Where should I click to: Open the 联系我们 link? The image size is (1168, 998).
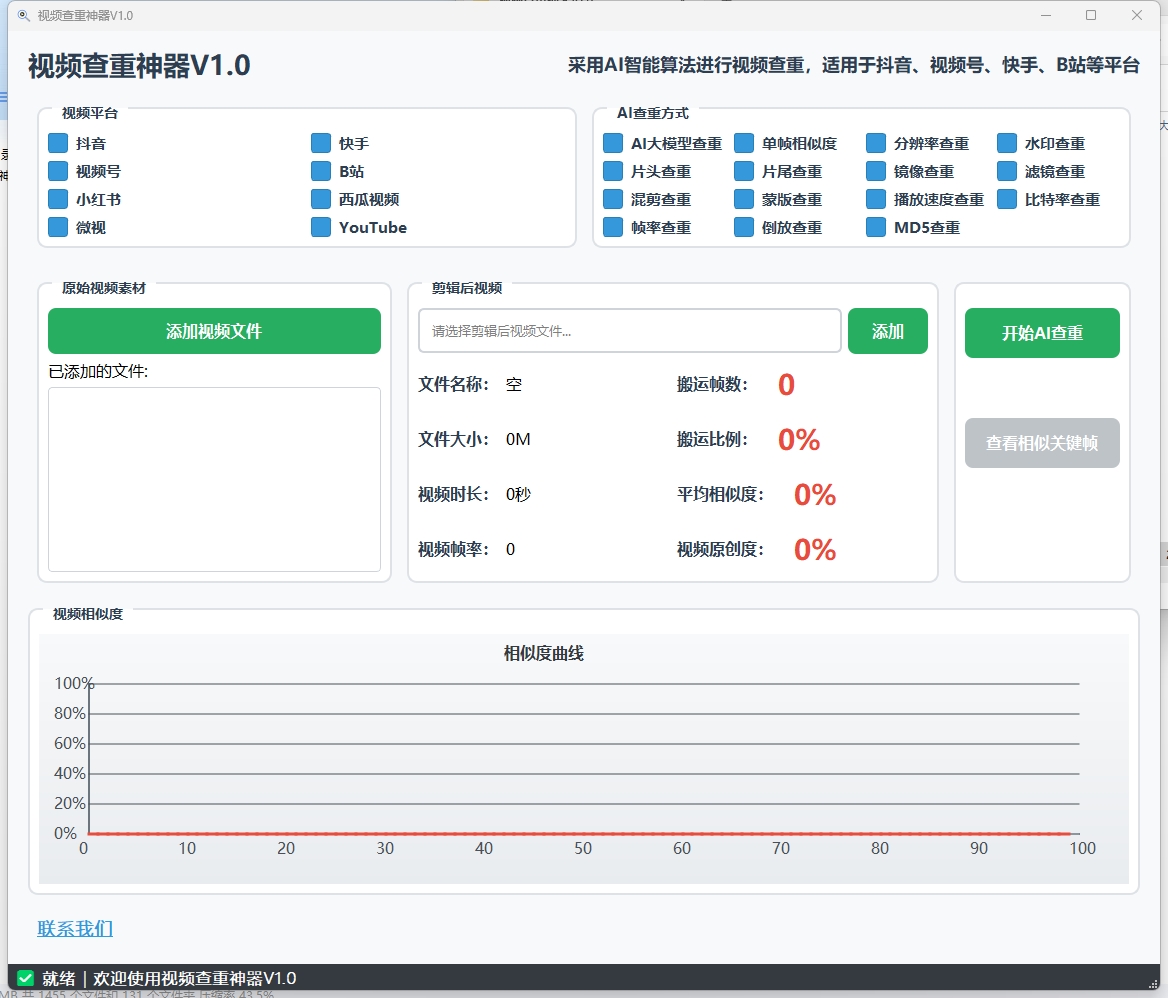tap(75, 929)
